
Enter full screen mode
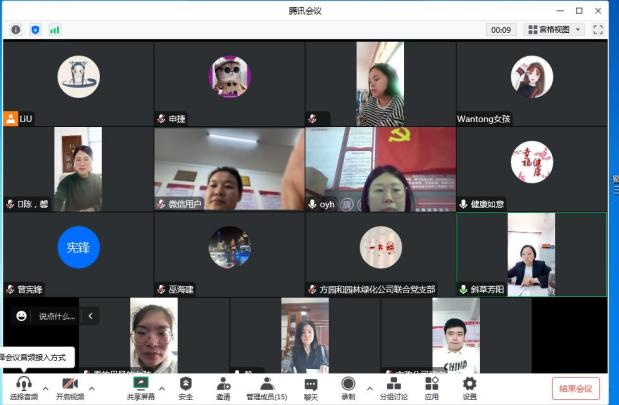click(598, 30)
